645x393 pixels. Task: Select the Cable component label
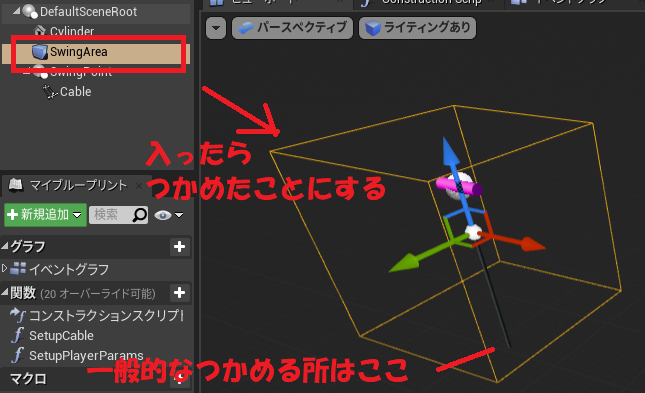(x=75, y=91)
